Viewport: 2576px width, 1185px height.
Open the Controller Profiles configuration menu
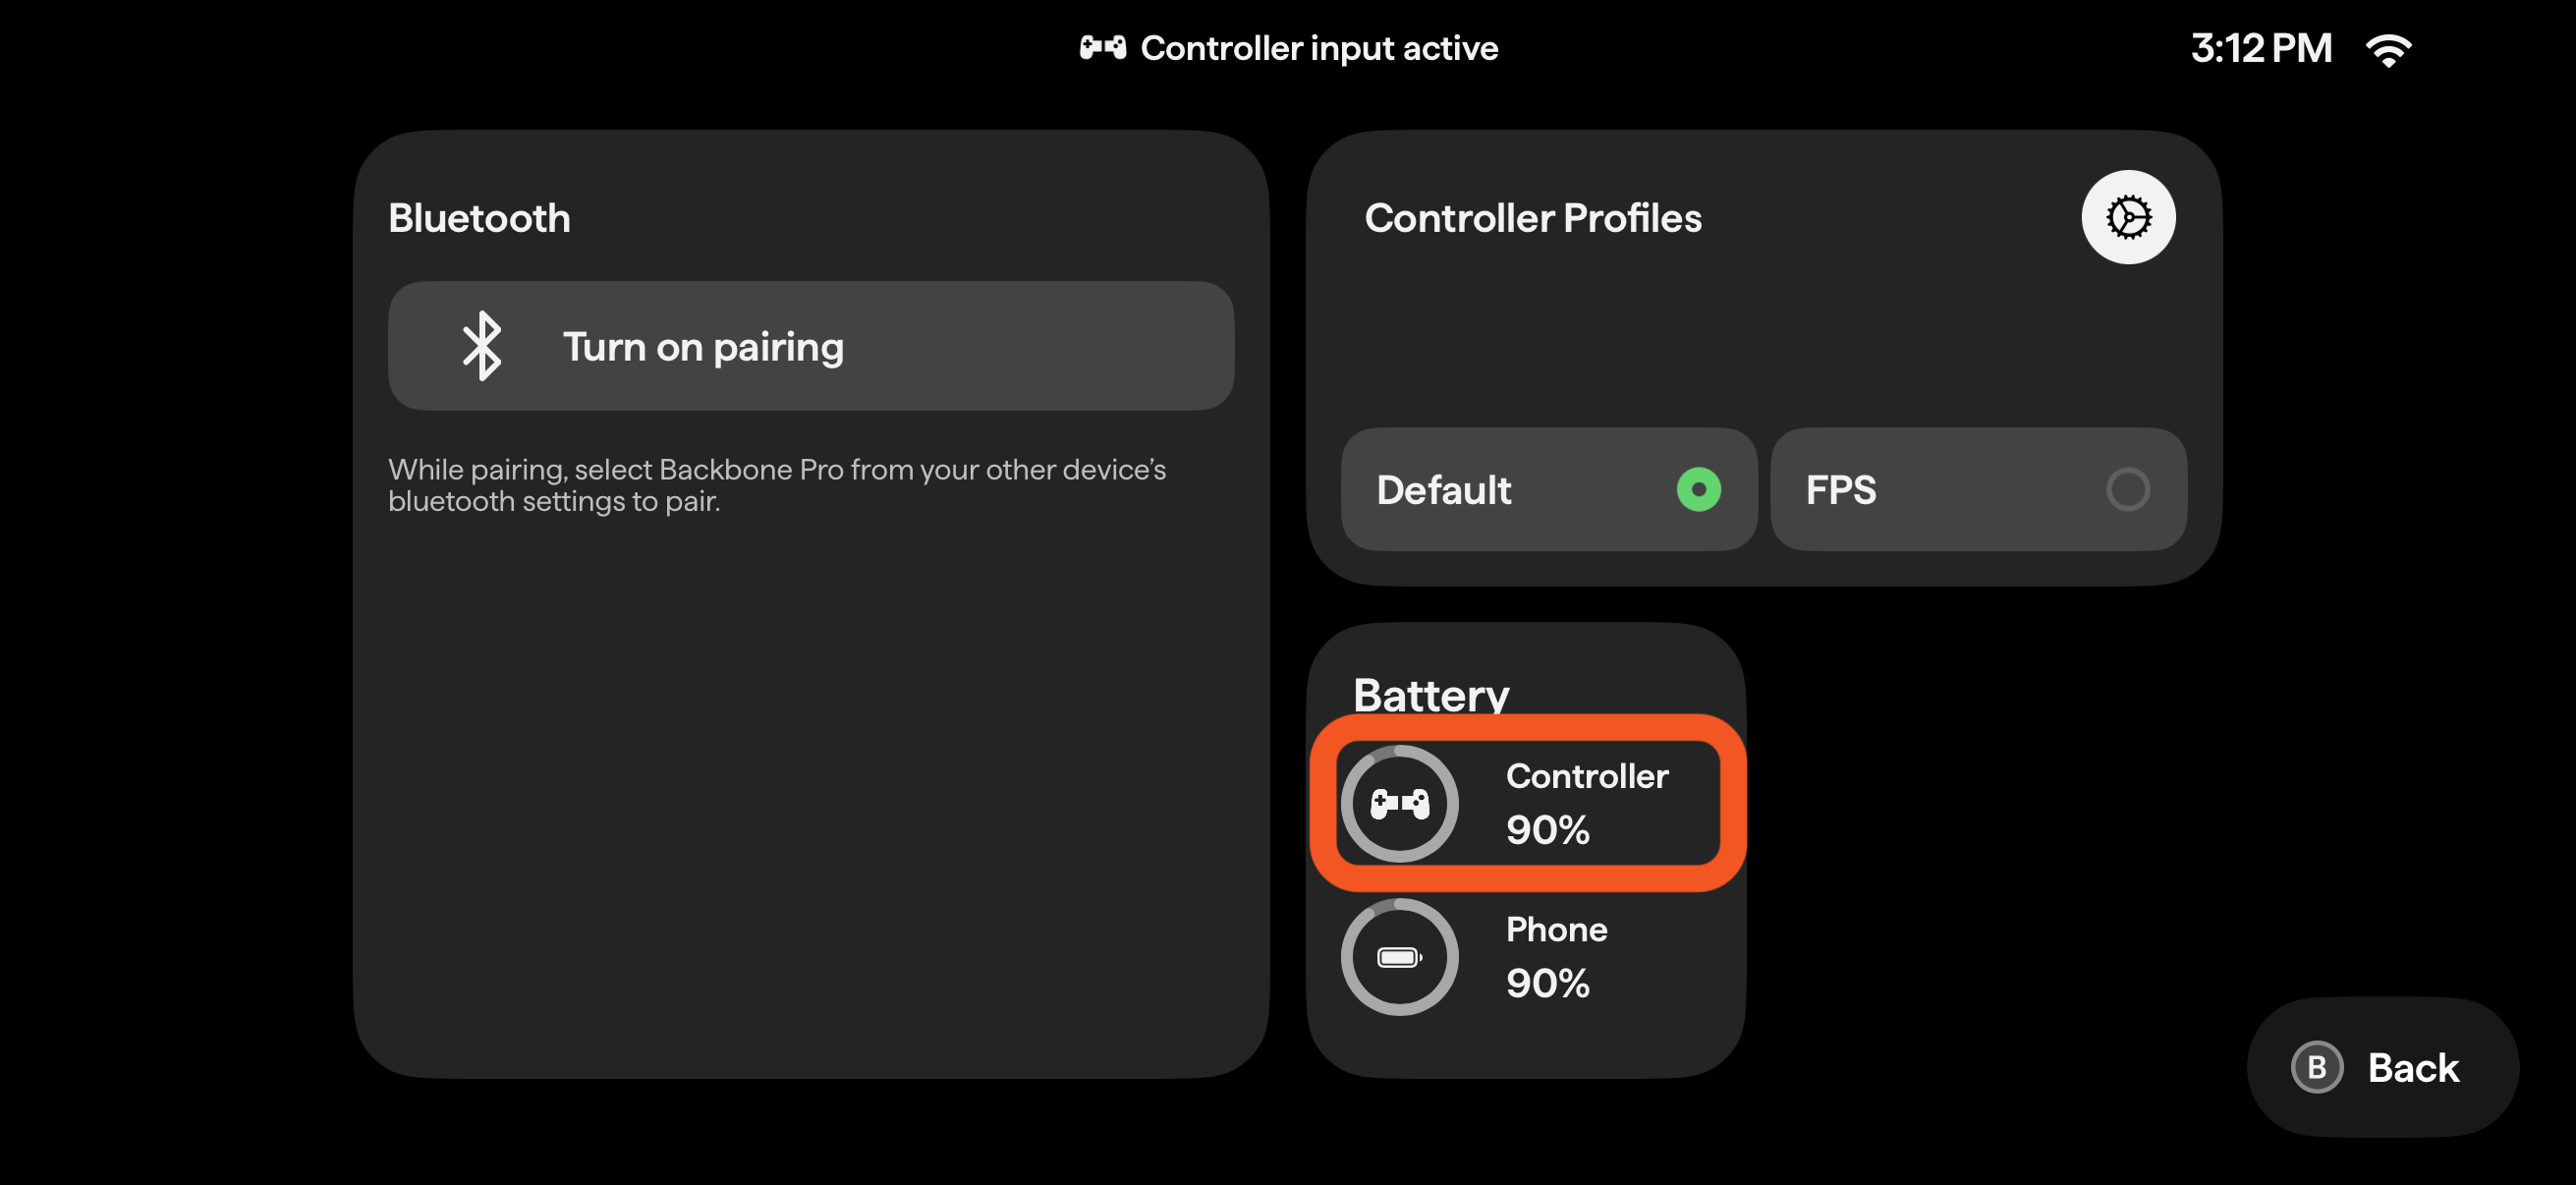click(x=2128, y=216)
